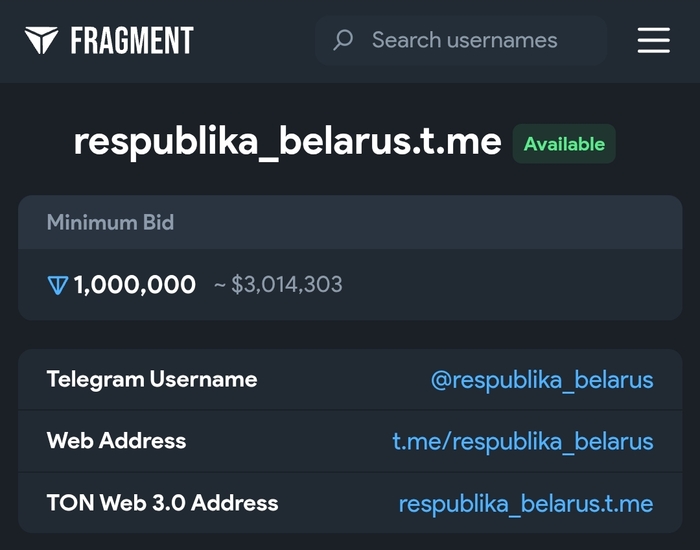
Task: Click the Telegram Username label
Action: pos(152,379)
